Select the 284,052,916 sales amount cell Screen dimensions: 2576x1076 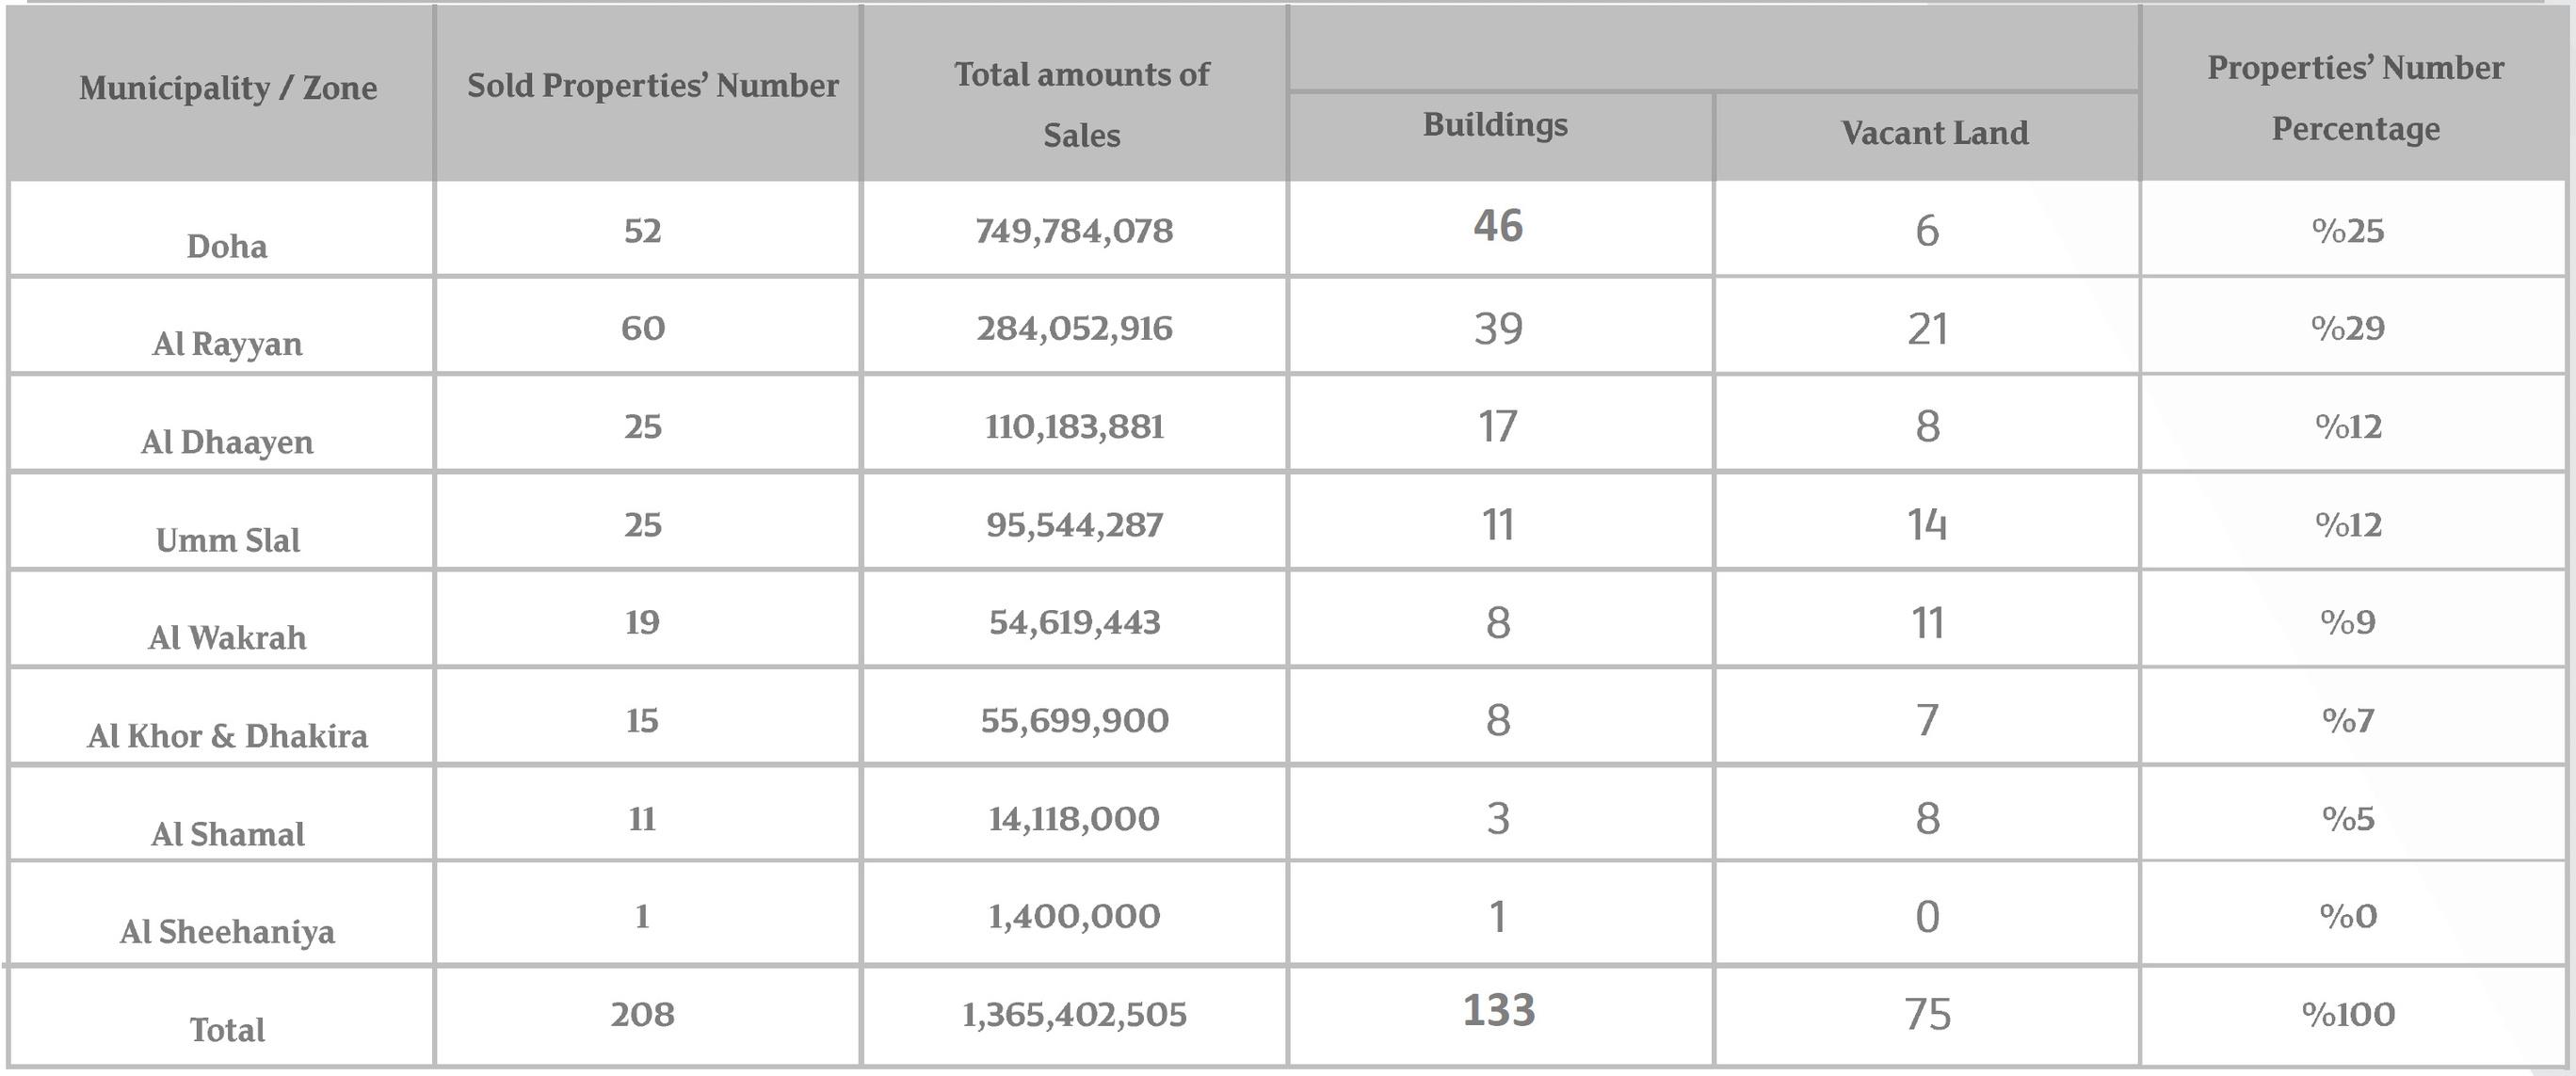click(1074, 329)
